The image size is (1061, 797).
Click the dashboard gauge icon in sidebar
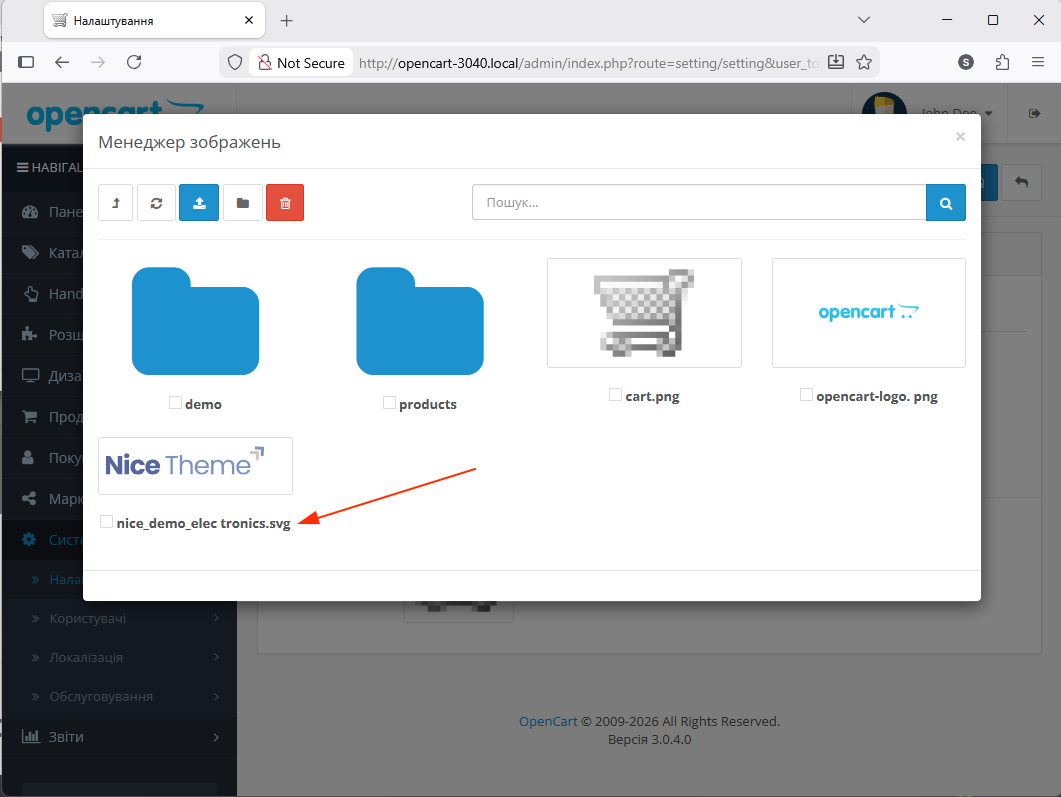tap(30, 212)
